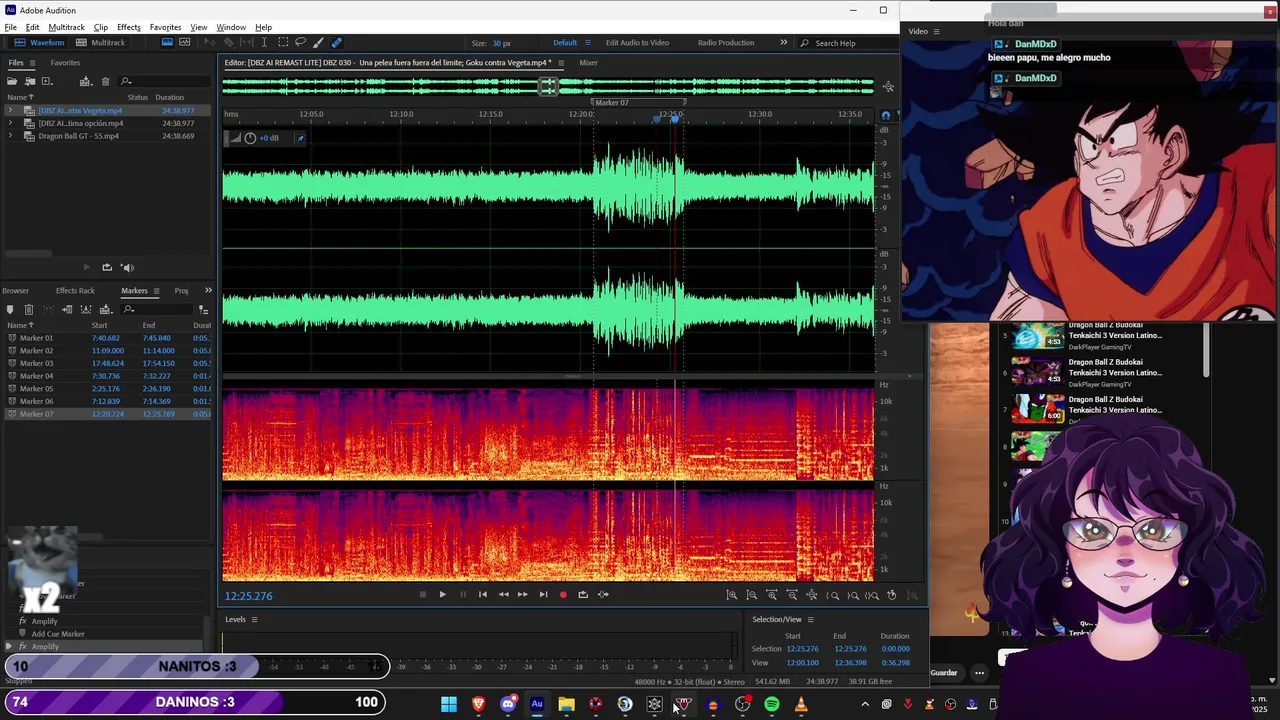Open the New File dropdown in Files panel
This screenshot has height=720, width=1280.
click(x=47, y=81)
